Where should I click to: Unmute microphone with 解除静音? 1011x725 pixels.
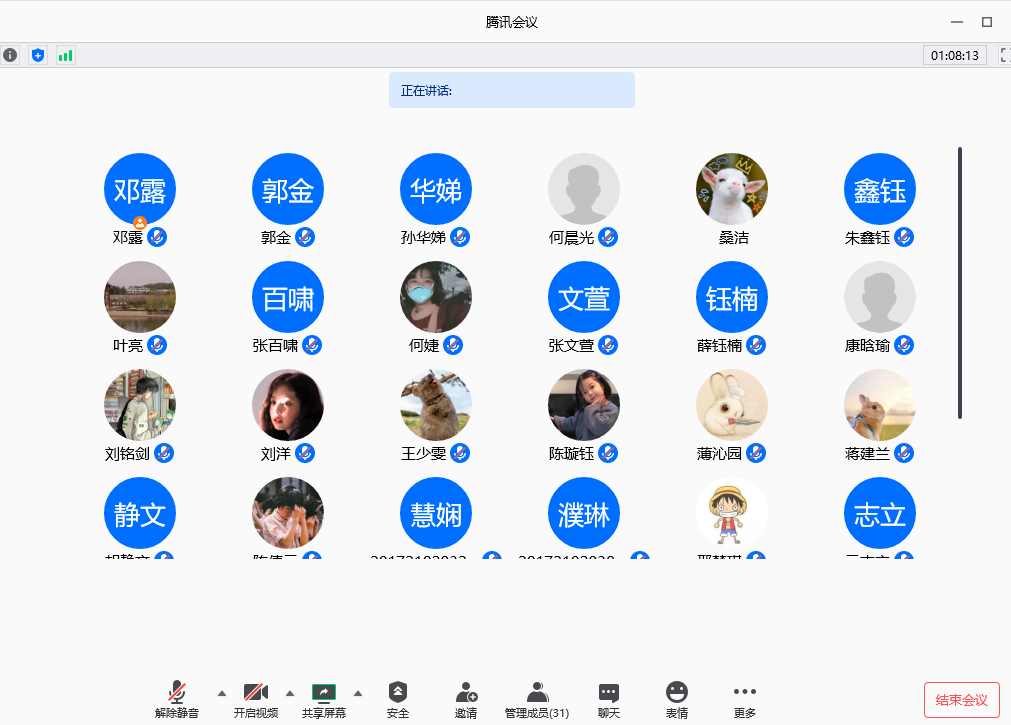177,698
